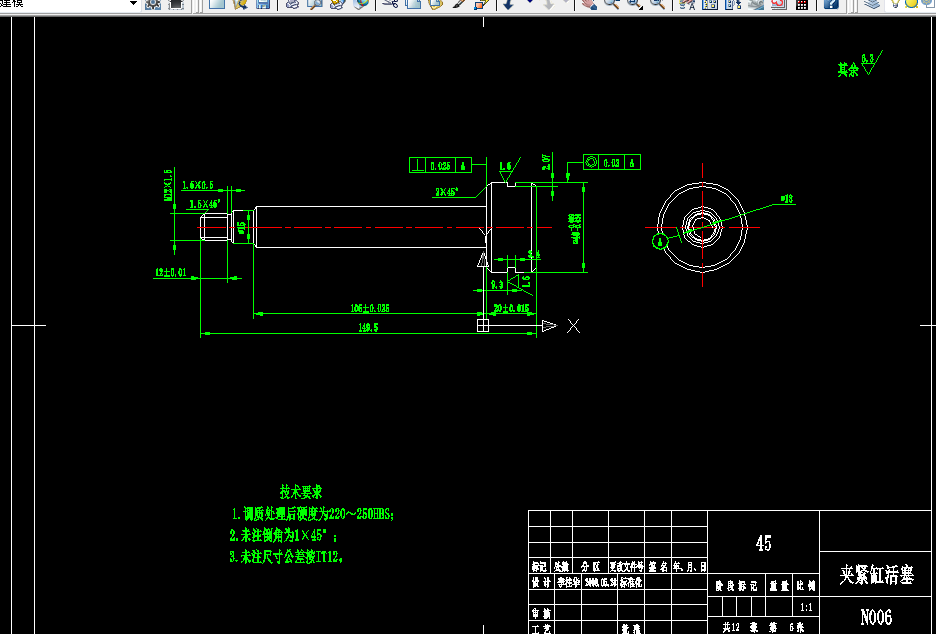The height and width of the screenshot is (634, 936).
Task: Click the My Workspace icon
Action: 176,4
